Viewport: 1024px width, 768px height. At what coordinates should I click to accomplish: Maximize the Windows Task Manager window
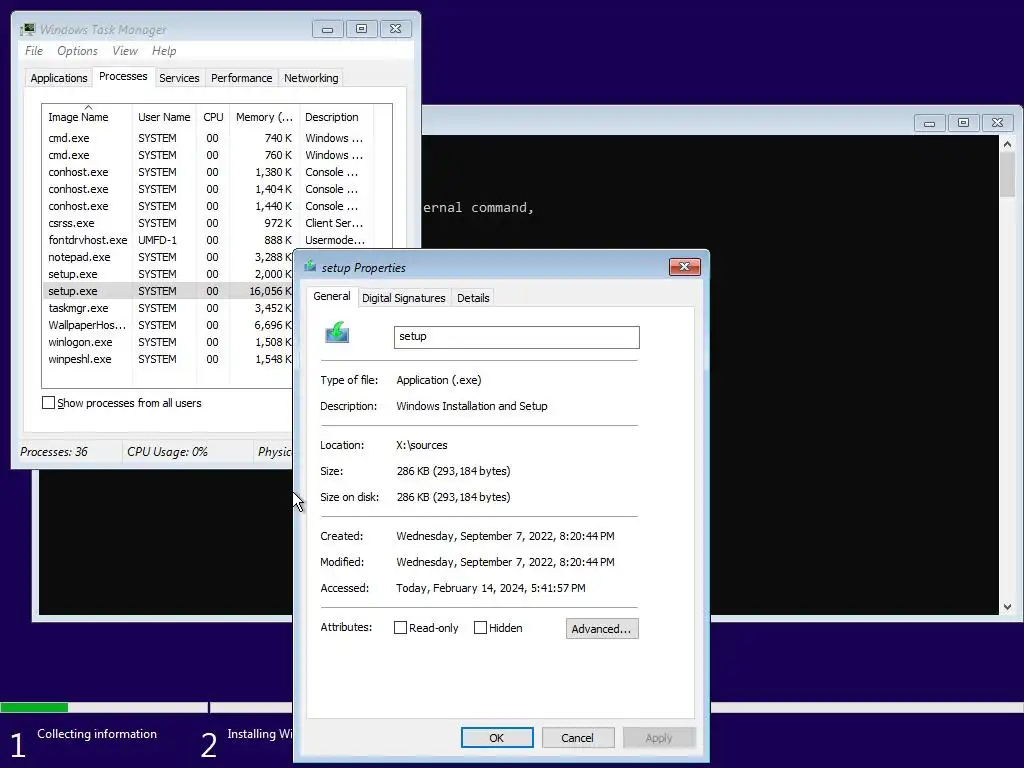coord(361,29)
